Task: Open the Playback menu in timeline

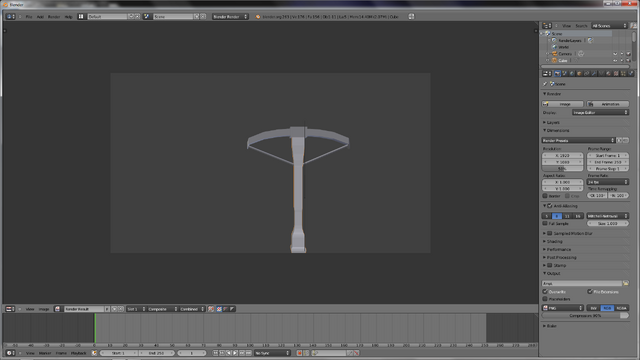Action: point(78,353)
